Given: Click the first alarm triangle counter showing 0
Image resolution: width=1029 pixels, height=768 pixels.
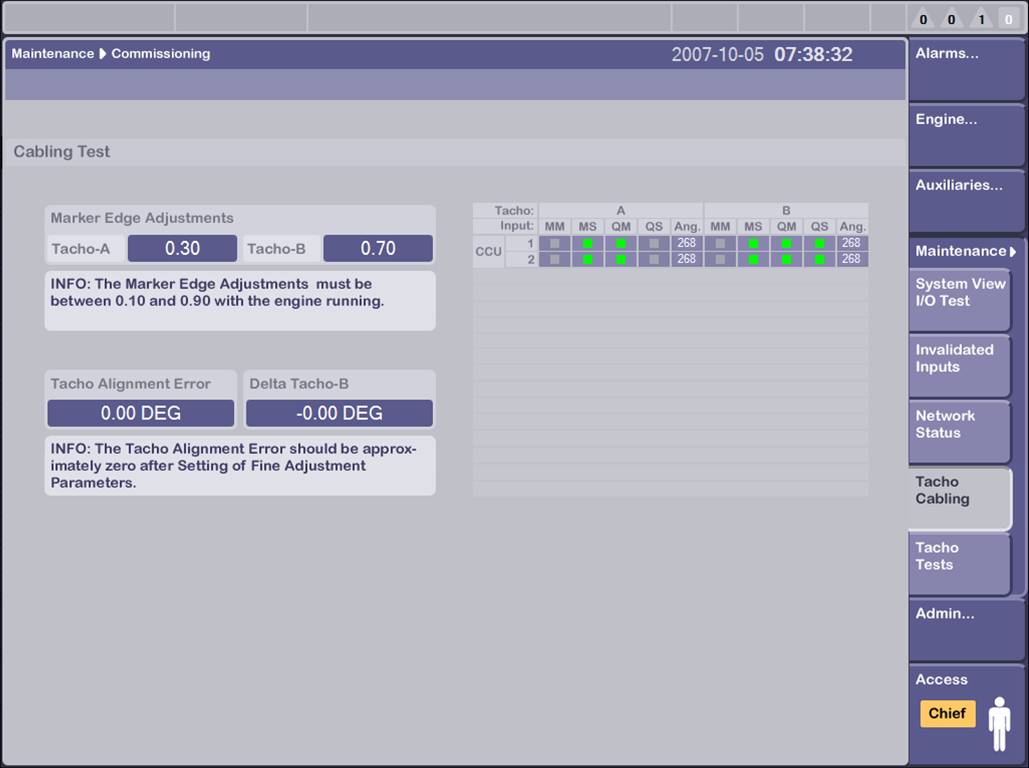Looking at the screenshot, I should (923, 19).
